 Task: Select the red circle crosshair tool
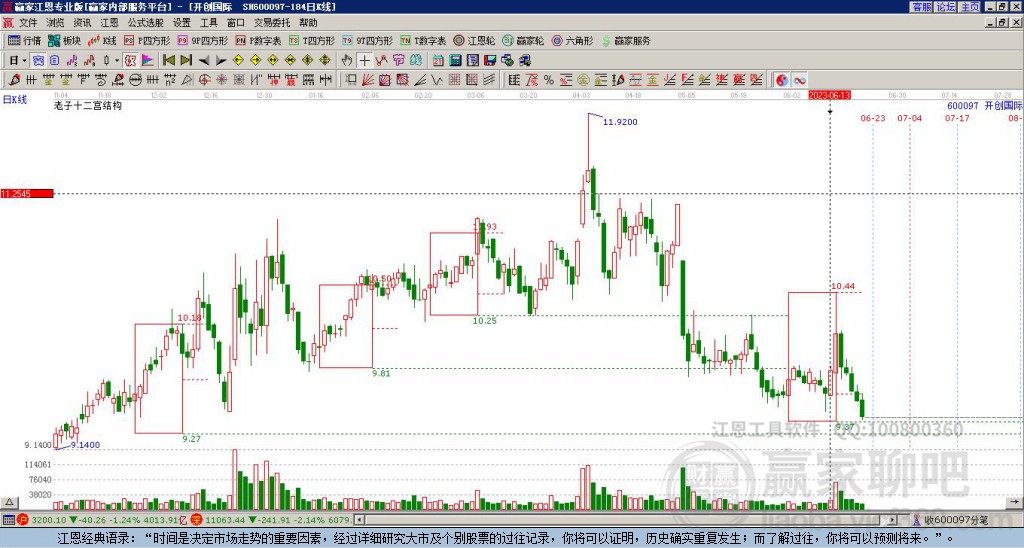[204, 80]
